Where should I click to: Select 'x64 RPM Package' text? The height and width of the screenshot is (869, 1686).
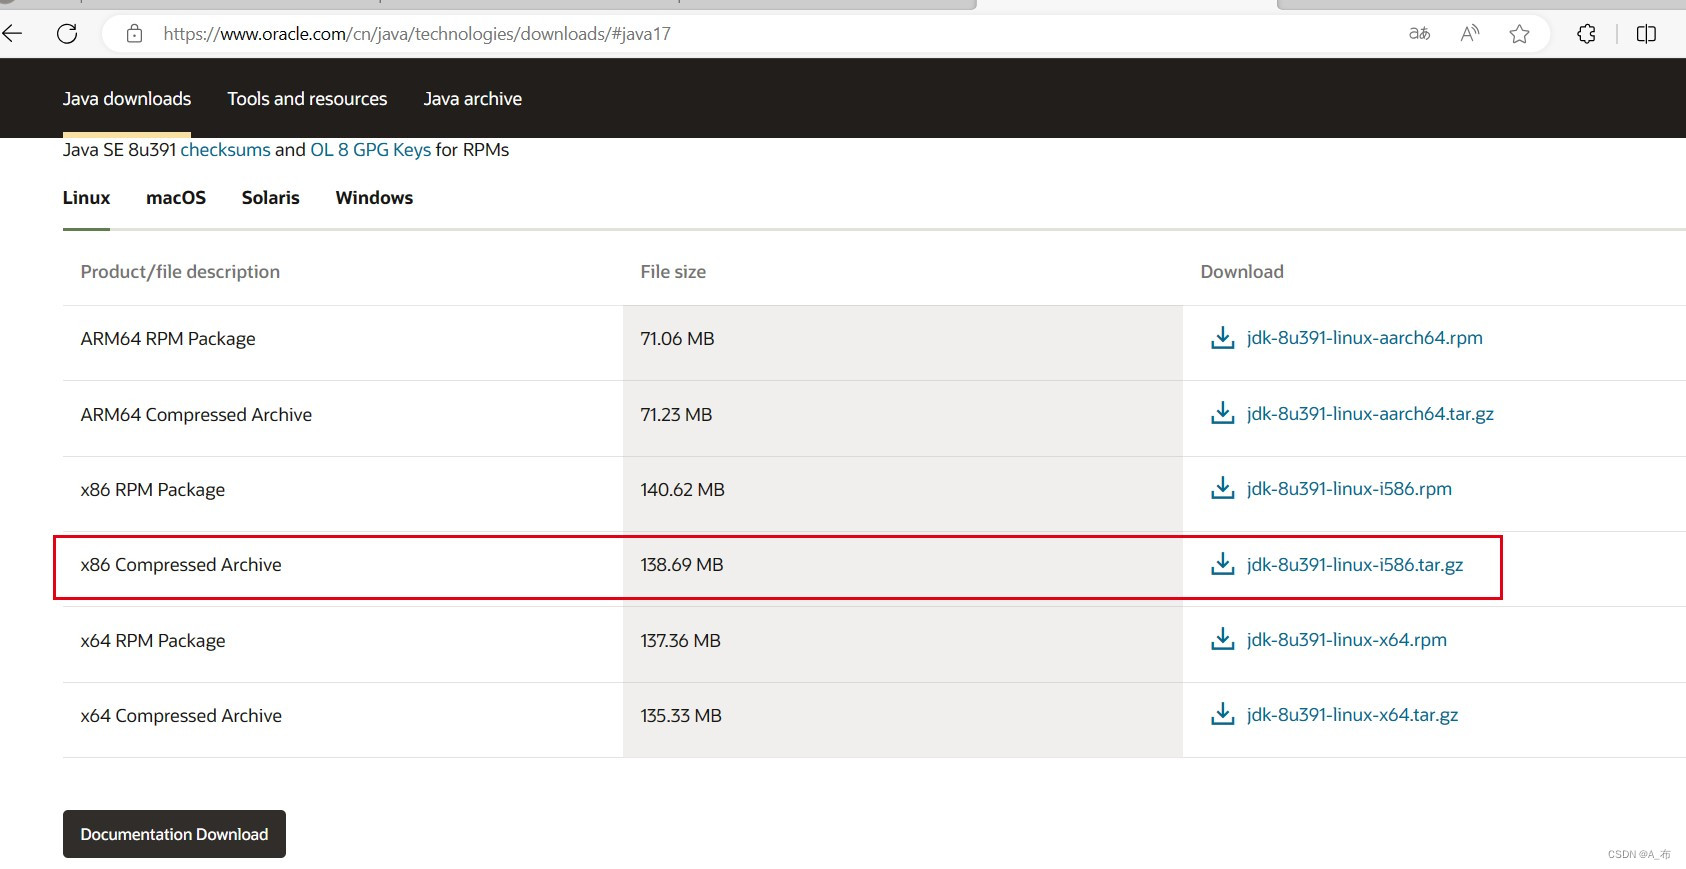[153, 641]
